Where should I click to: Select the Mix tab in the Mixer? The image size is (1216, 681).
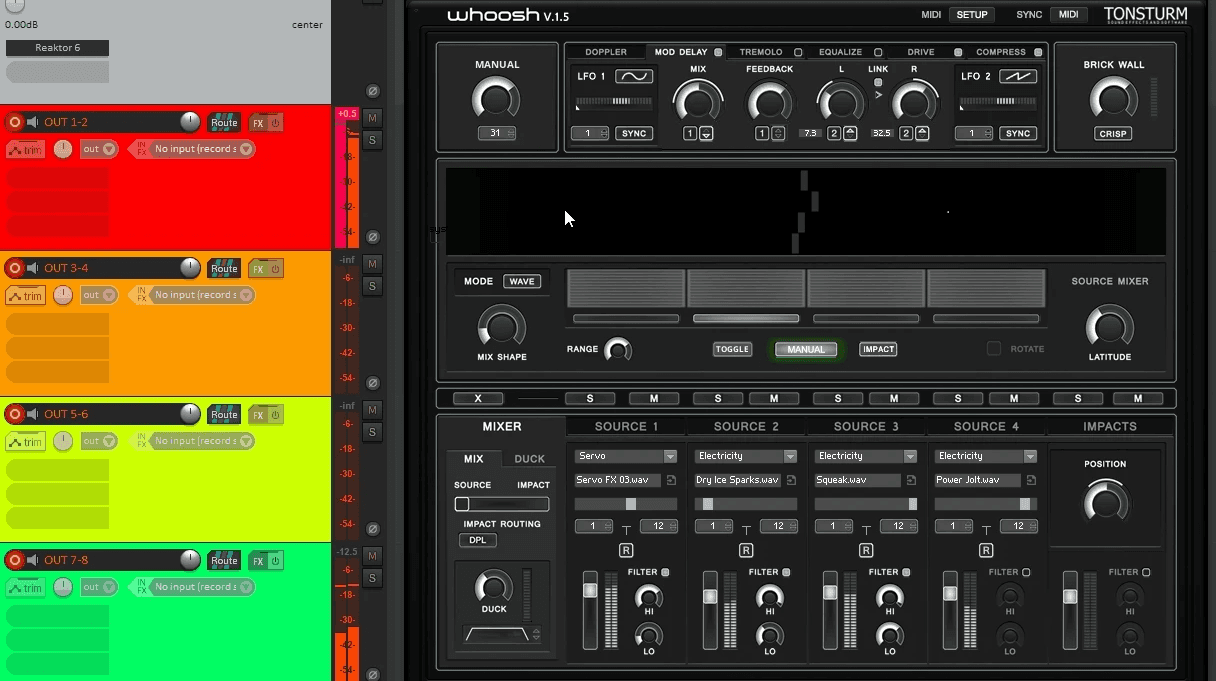474,459
